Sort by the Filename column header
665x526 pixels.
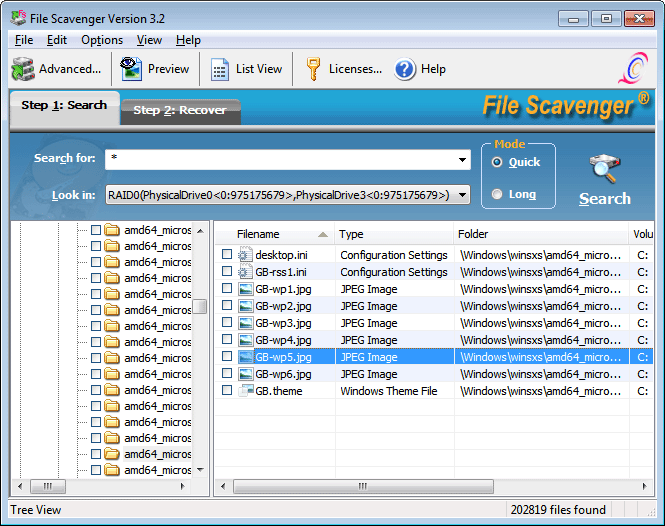[x=275, y=234]
